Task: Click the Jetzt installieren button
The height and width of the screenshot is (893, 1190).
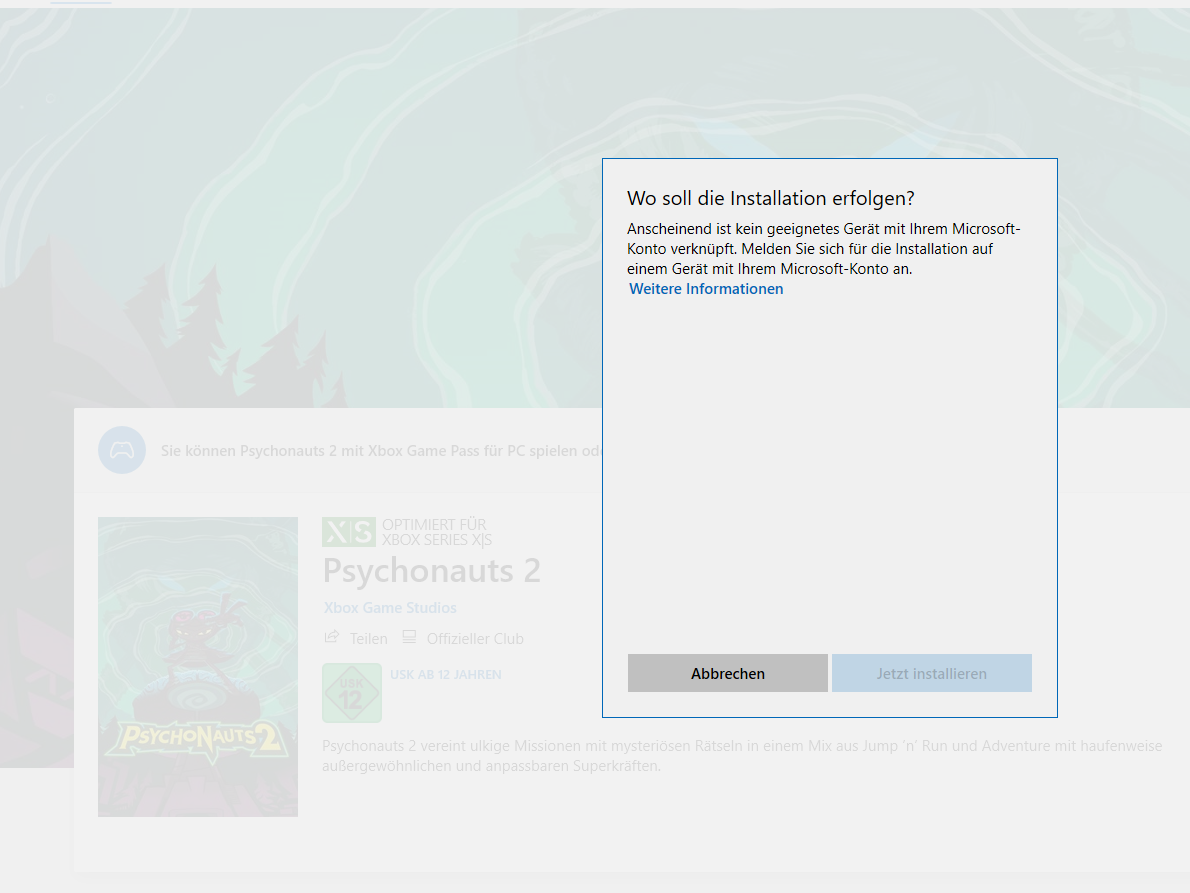Action: [931, 673]
